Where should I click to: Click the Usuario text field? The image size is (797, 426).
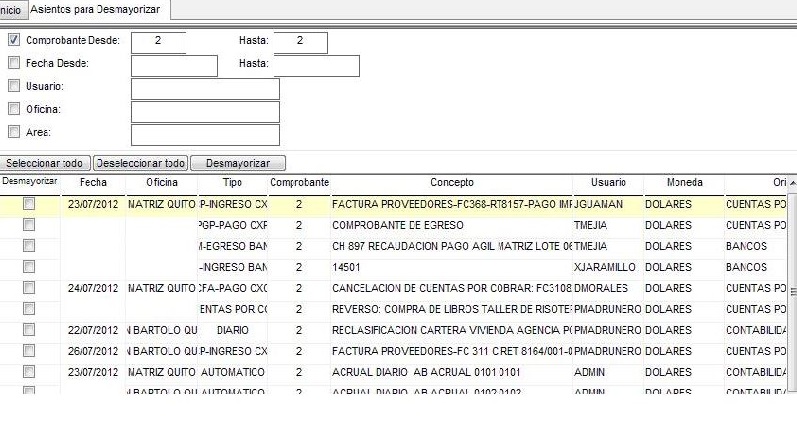point(205,89)
